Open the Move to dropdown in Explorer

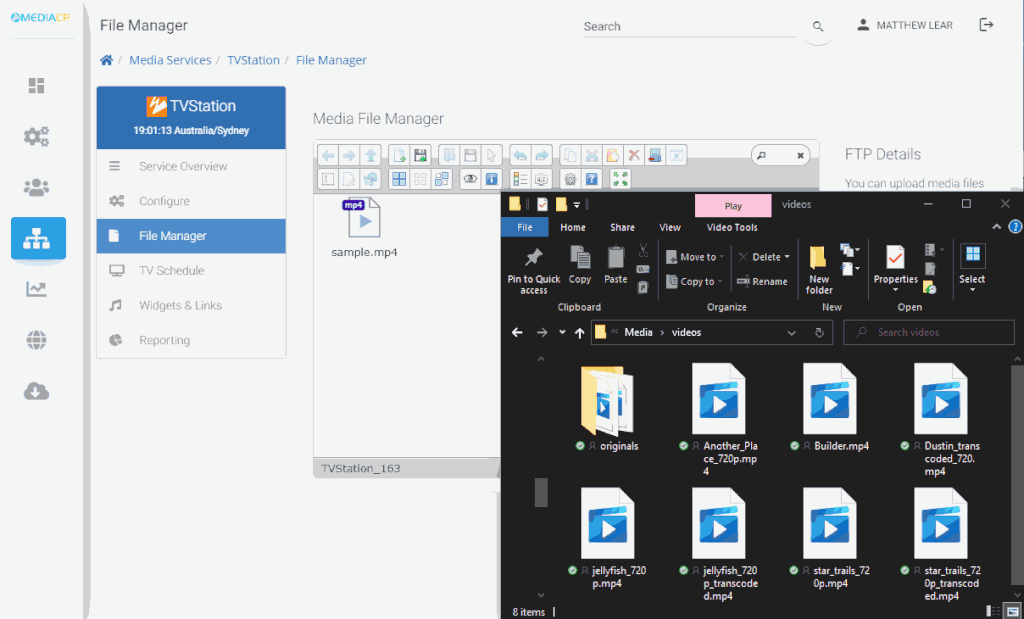coord(695,257)
